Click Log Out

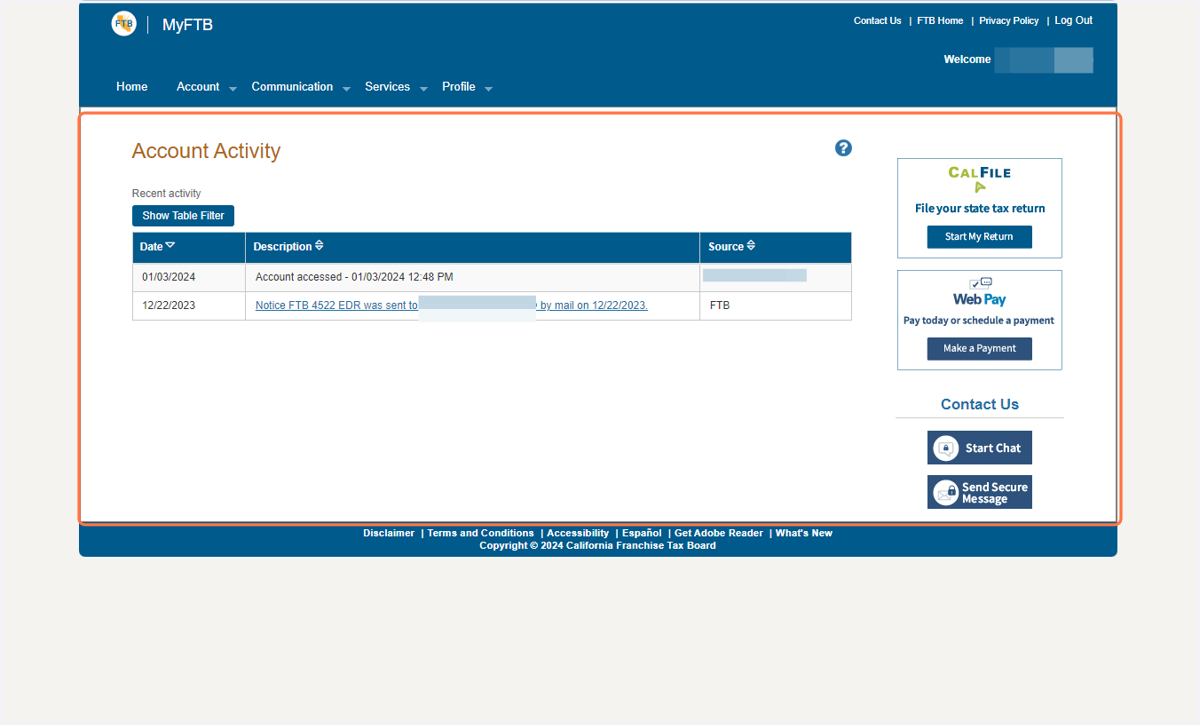tap(1073, 21)
